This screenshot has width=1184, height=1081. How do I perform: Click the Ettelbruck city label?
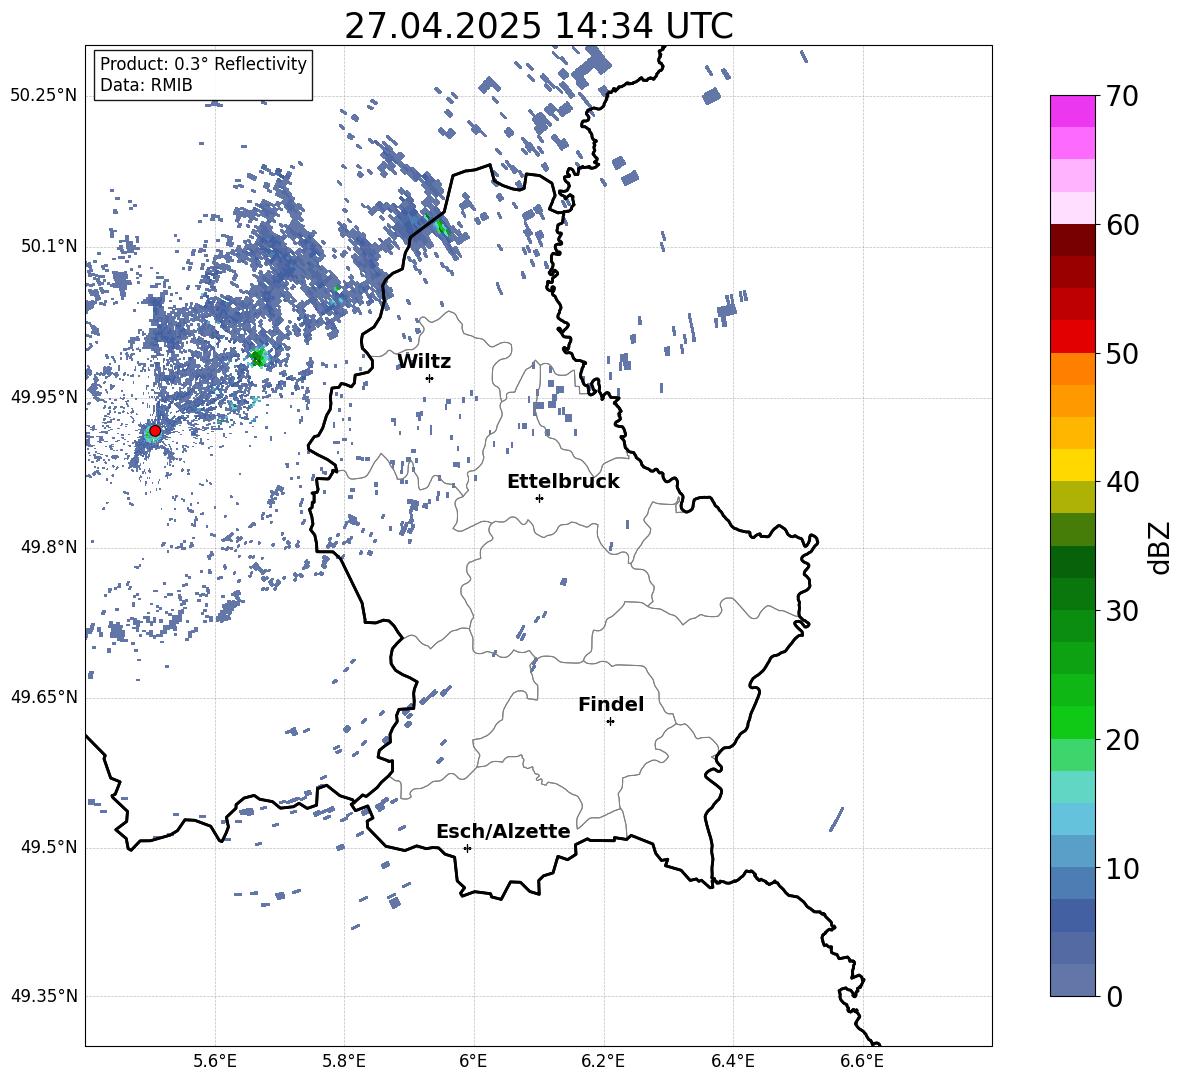563,482
